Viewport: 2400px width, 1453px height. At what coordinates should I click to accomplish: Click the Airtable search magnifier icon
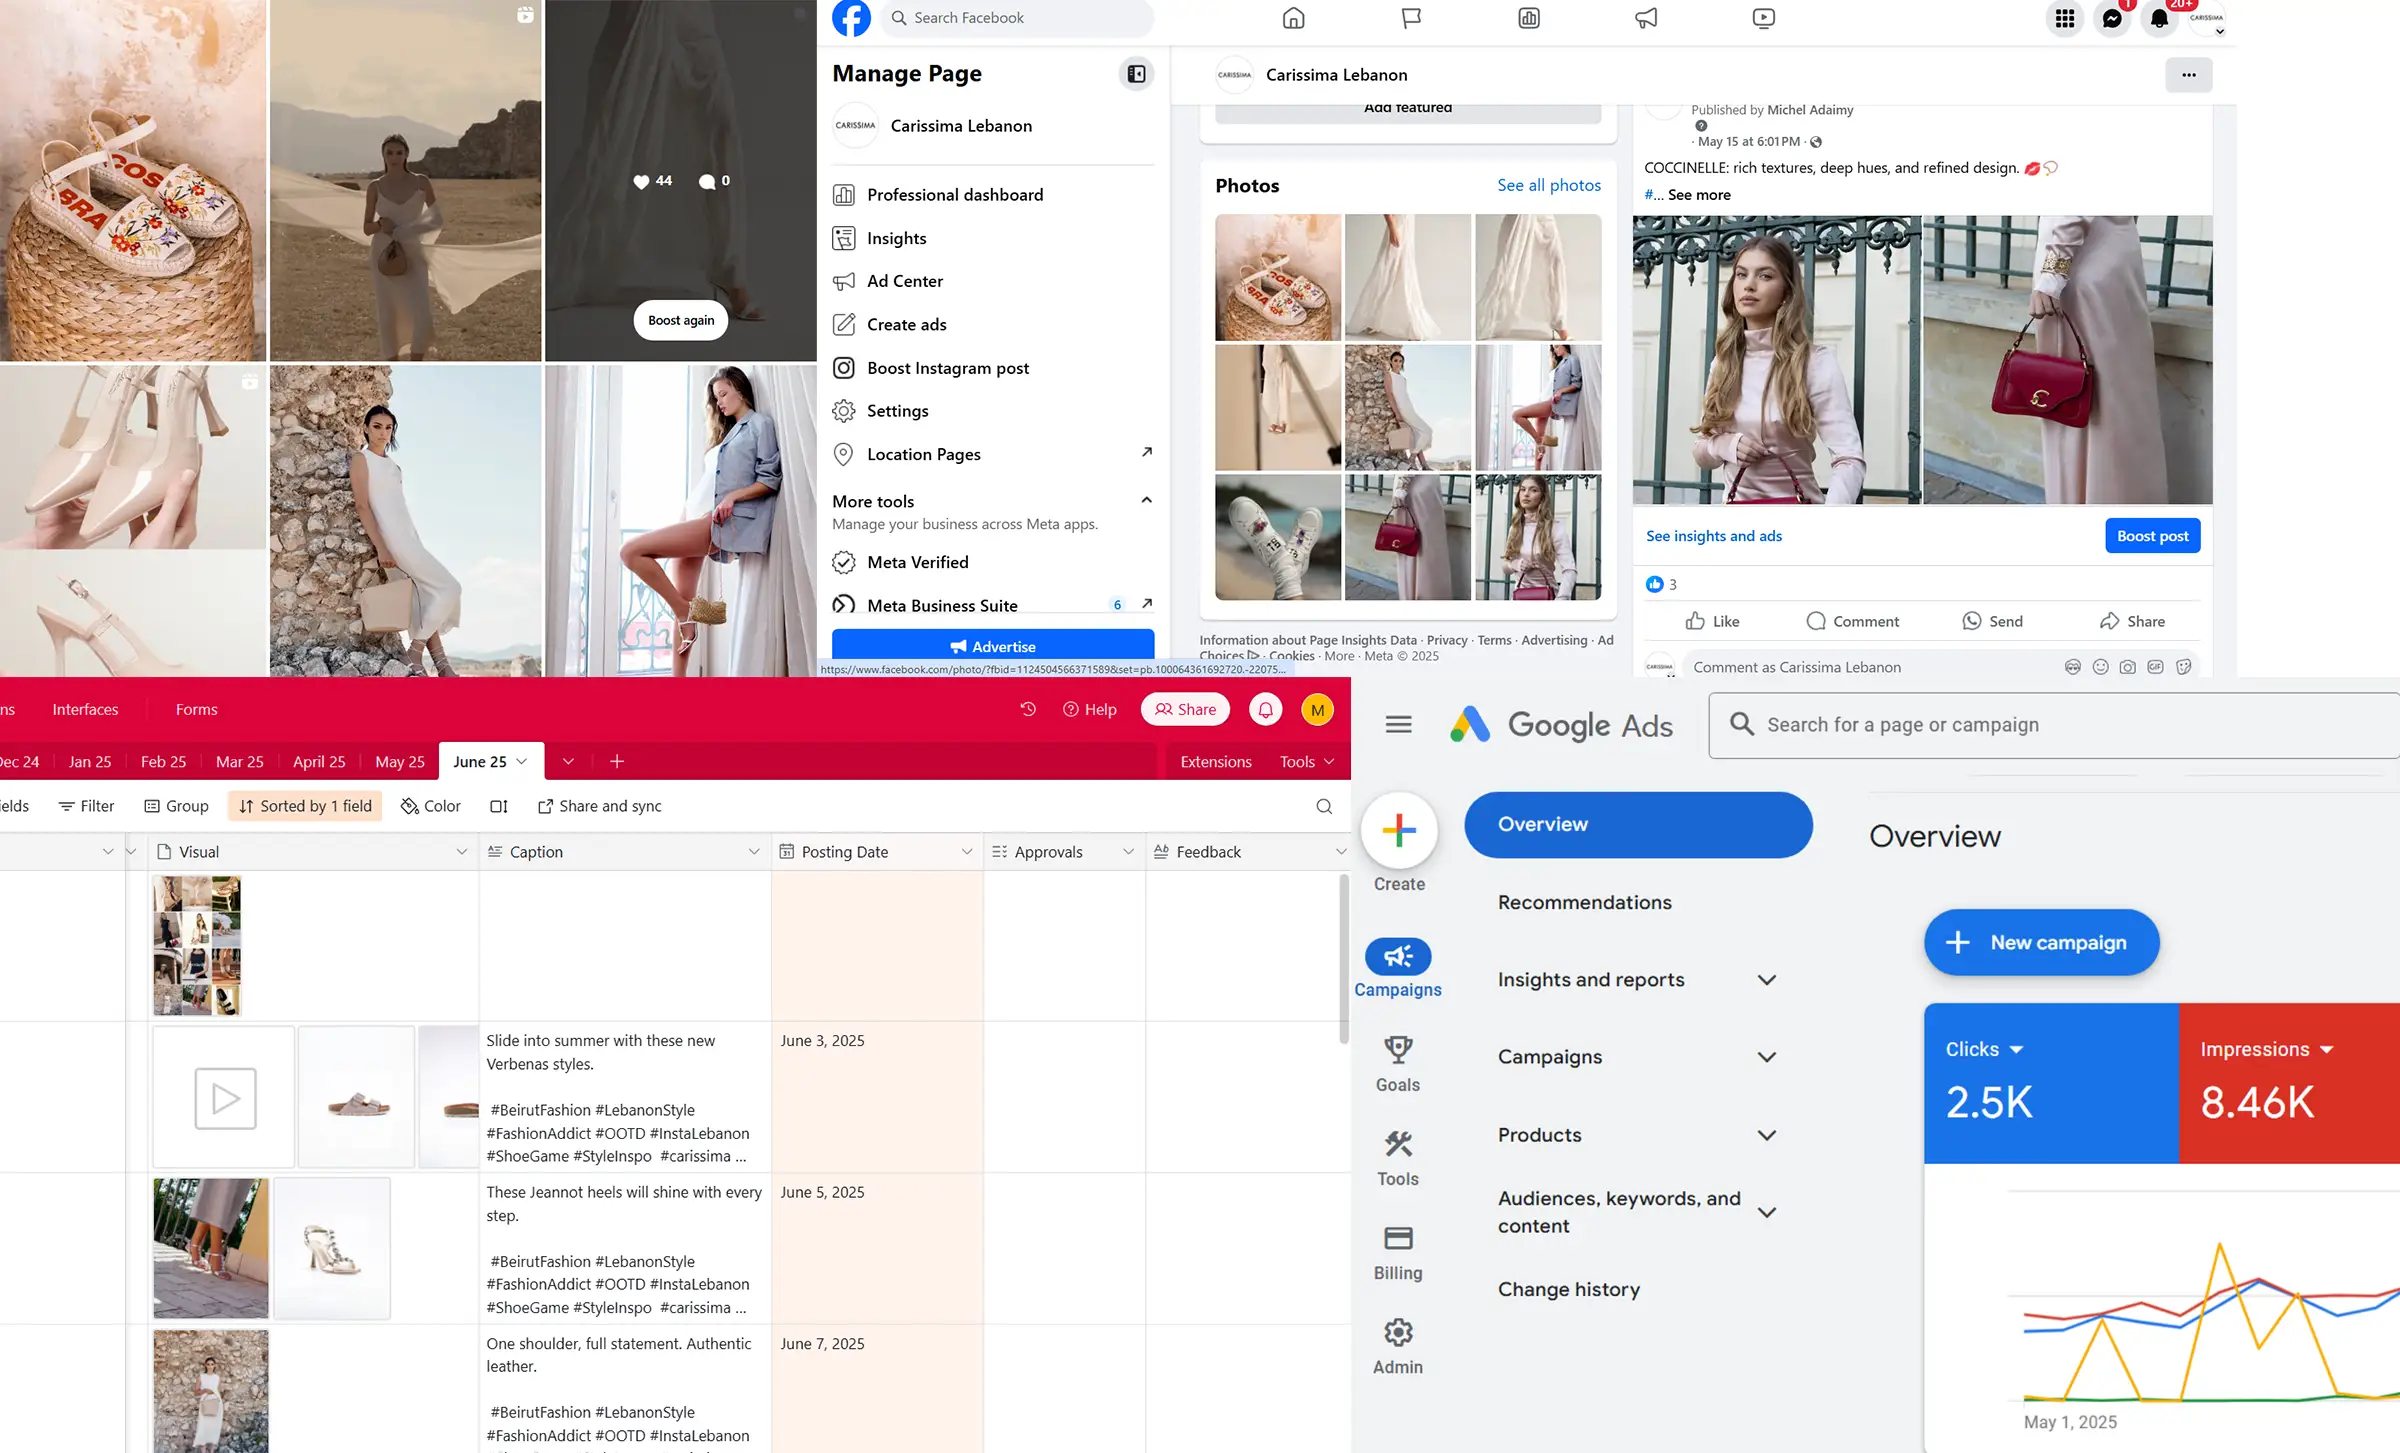[x=1324, y=806]
